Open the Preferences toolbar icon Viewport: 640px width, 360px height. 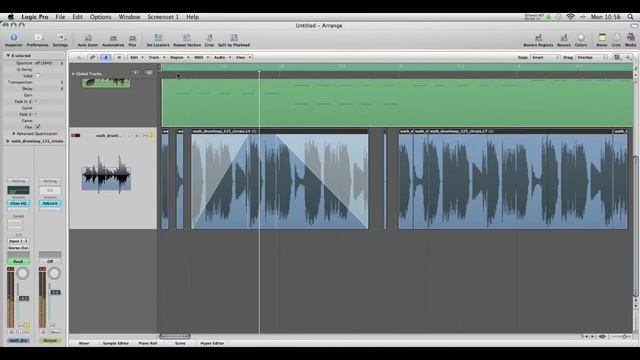coord(38,40)
